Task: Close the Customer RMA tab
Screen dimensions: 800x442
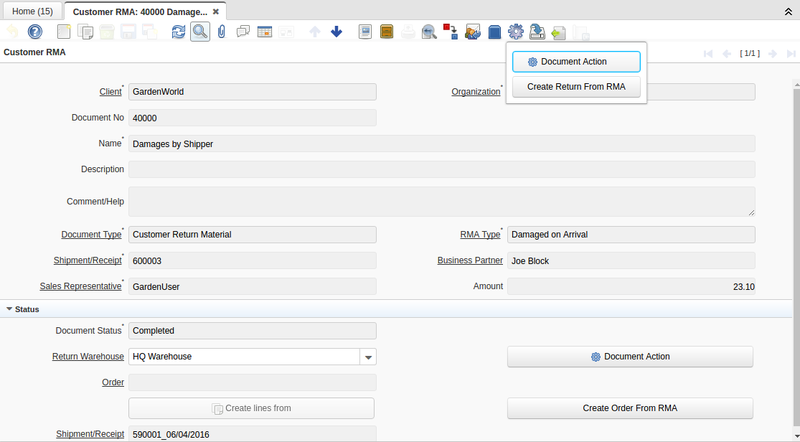Action: [x=216, y=10]
